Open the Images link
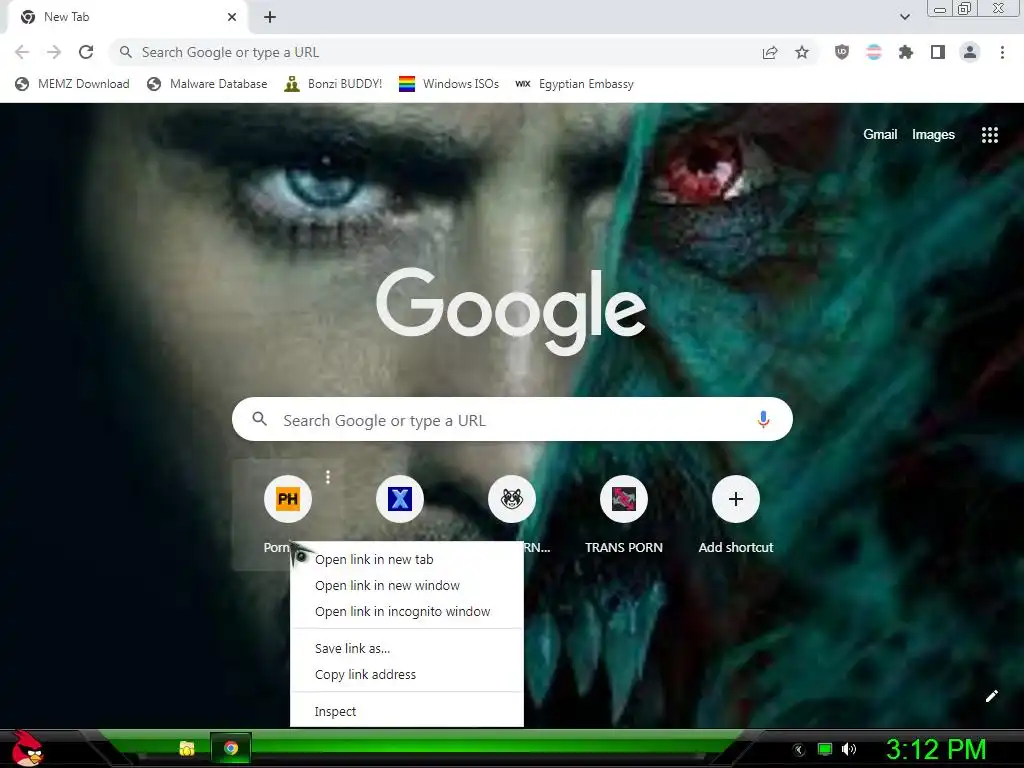This screenshot has width=1024, height=768. pos(933,135)
